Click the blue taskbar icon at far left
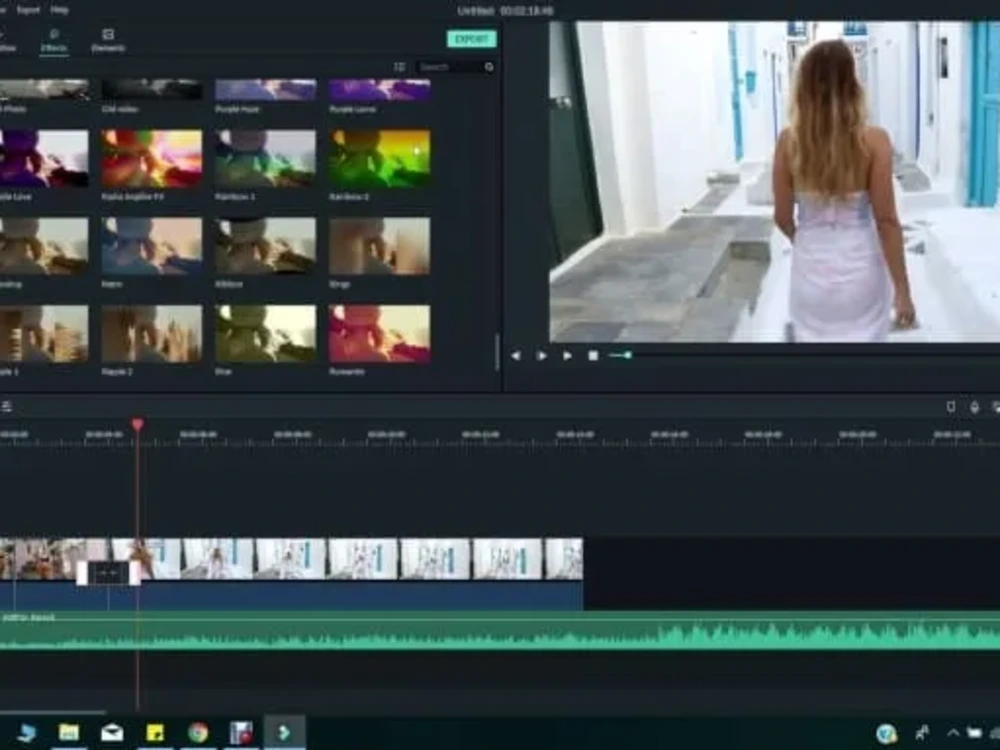Viewport: 1000px width, 750px height. point(26,733)
